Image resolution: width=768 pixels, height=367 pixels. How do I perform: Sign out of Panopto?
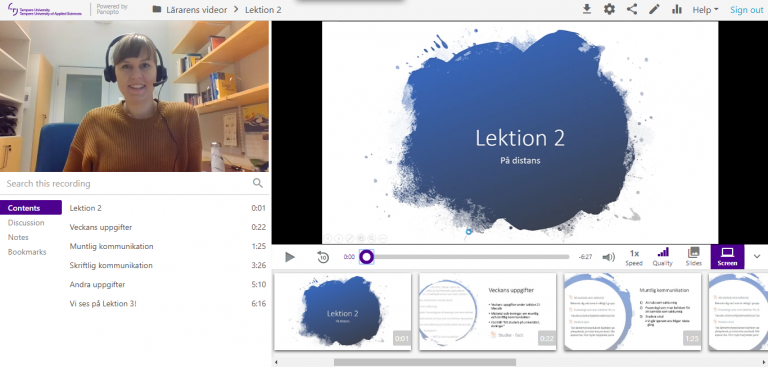coord(746,10)
